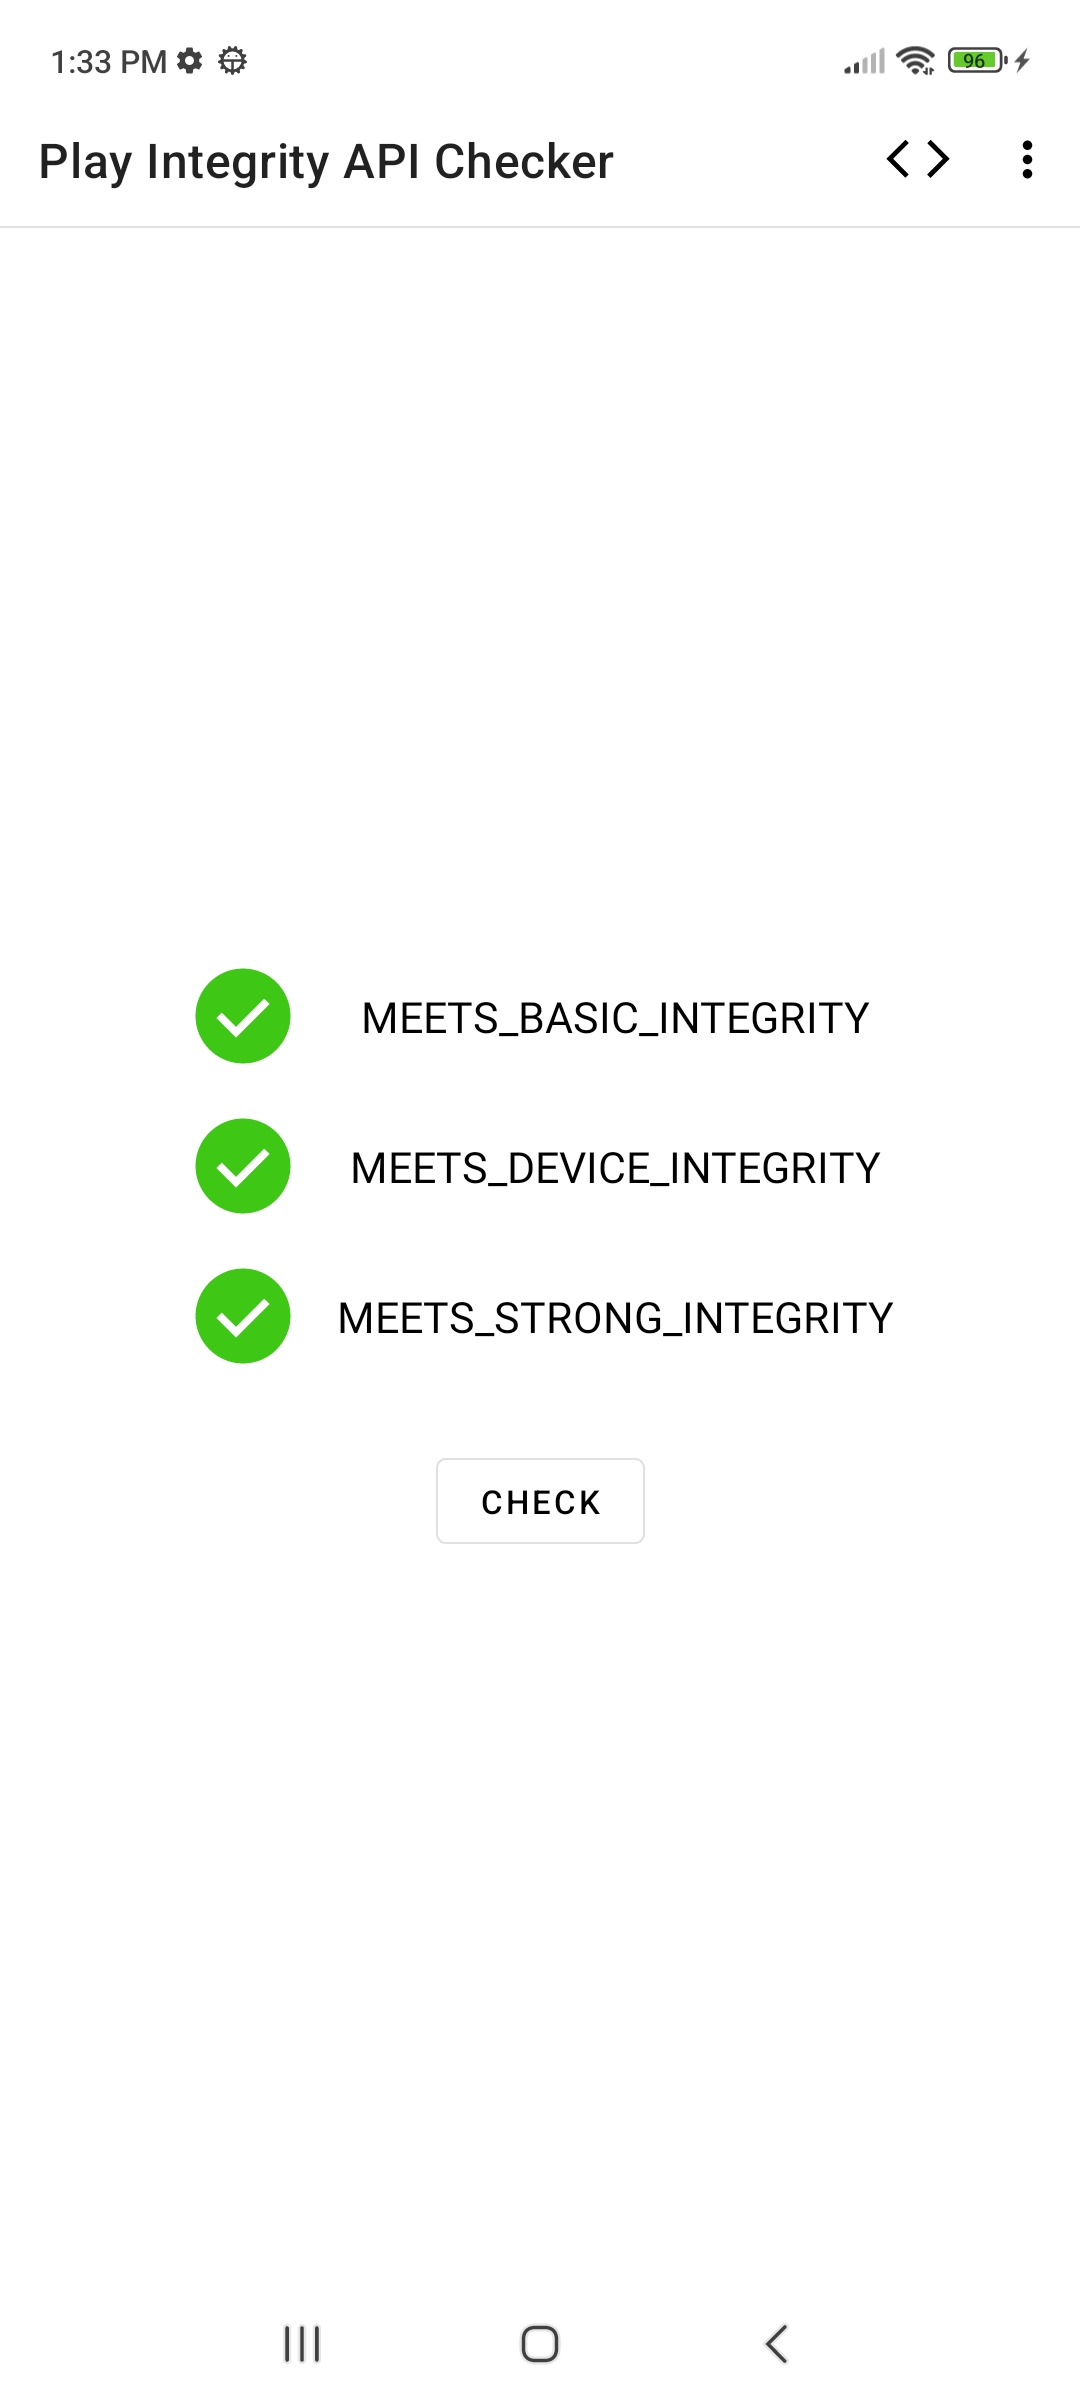Tap the charging bolt indicator

1022,61
